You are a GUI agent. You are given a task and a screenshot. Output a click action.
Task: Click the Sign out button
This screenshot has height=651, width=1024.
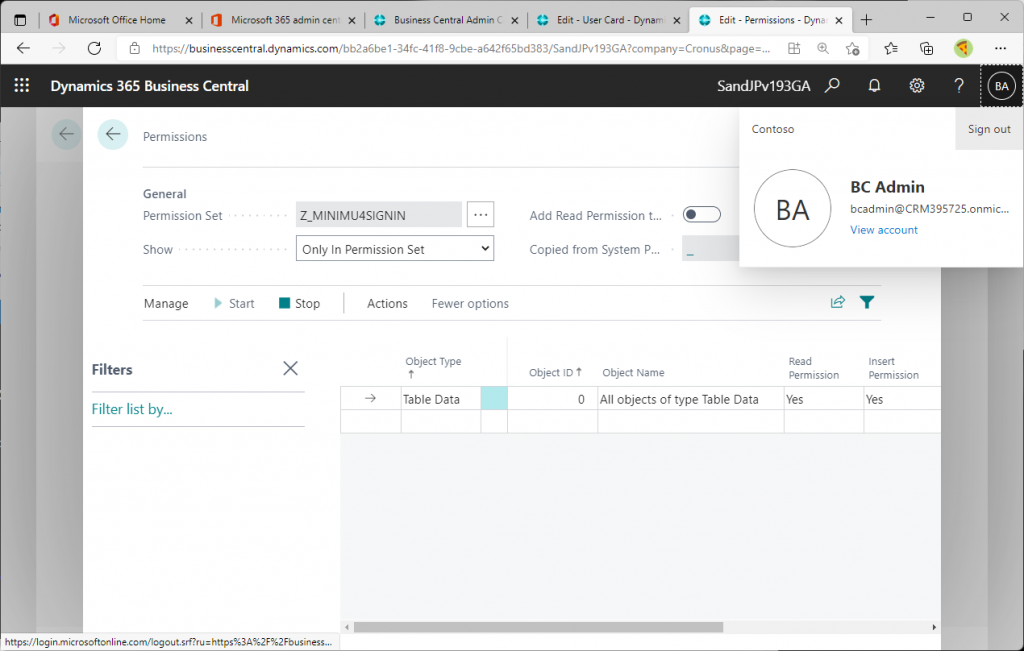[989, 129]
